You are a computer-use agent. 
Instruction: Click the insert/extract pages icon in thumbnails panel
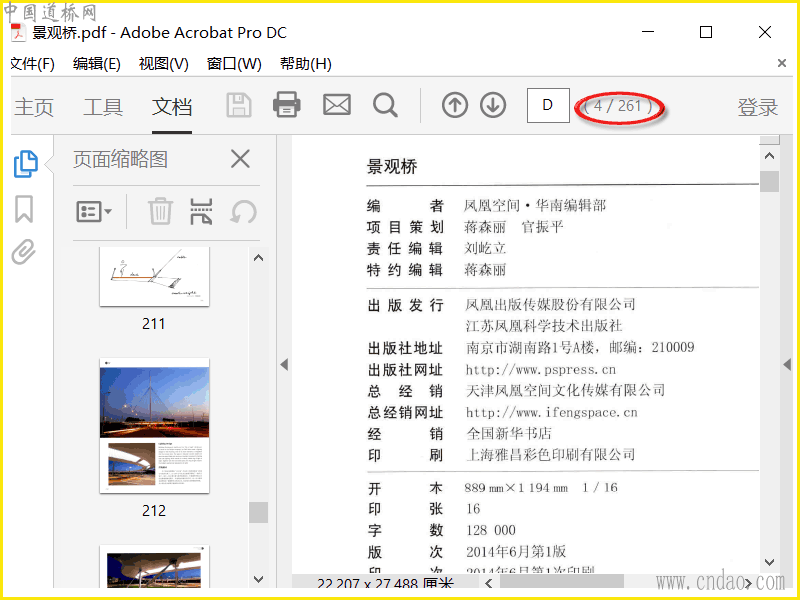[x=201, y=211]
